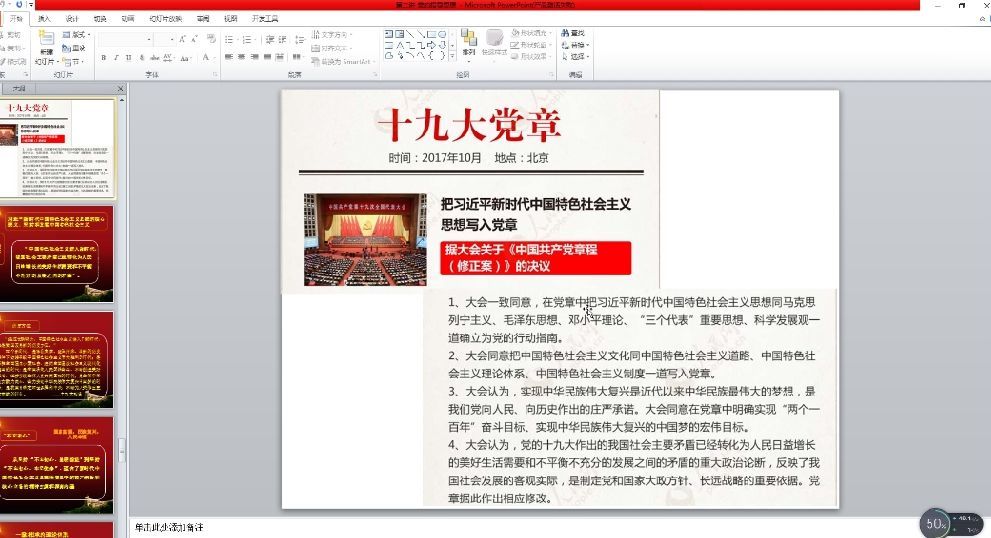Open the Quick Styles (快速样式) gallery

pos(494,42)
